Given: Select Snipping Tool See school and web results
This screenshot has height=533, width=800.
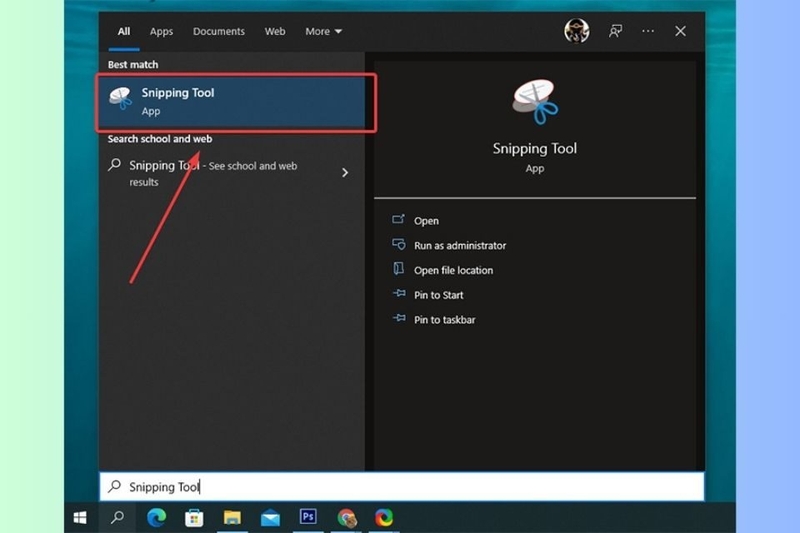Looking at the screenshot, I should 232,173.
